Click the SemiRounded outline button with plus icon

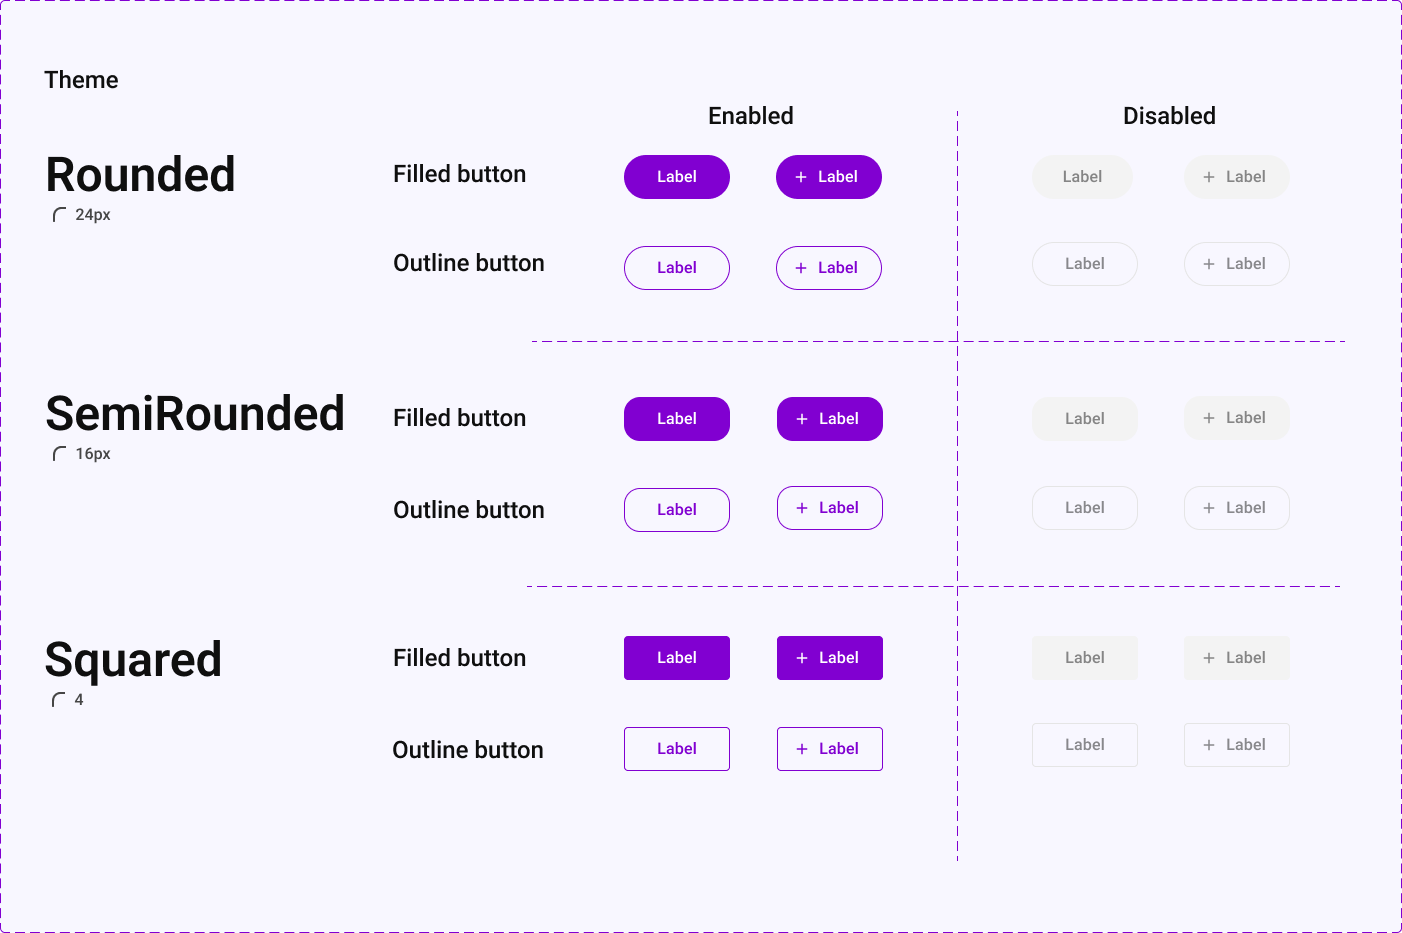tap(830, 508)
